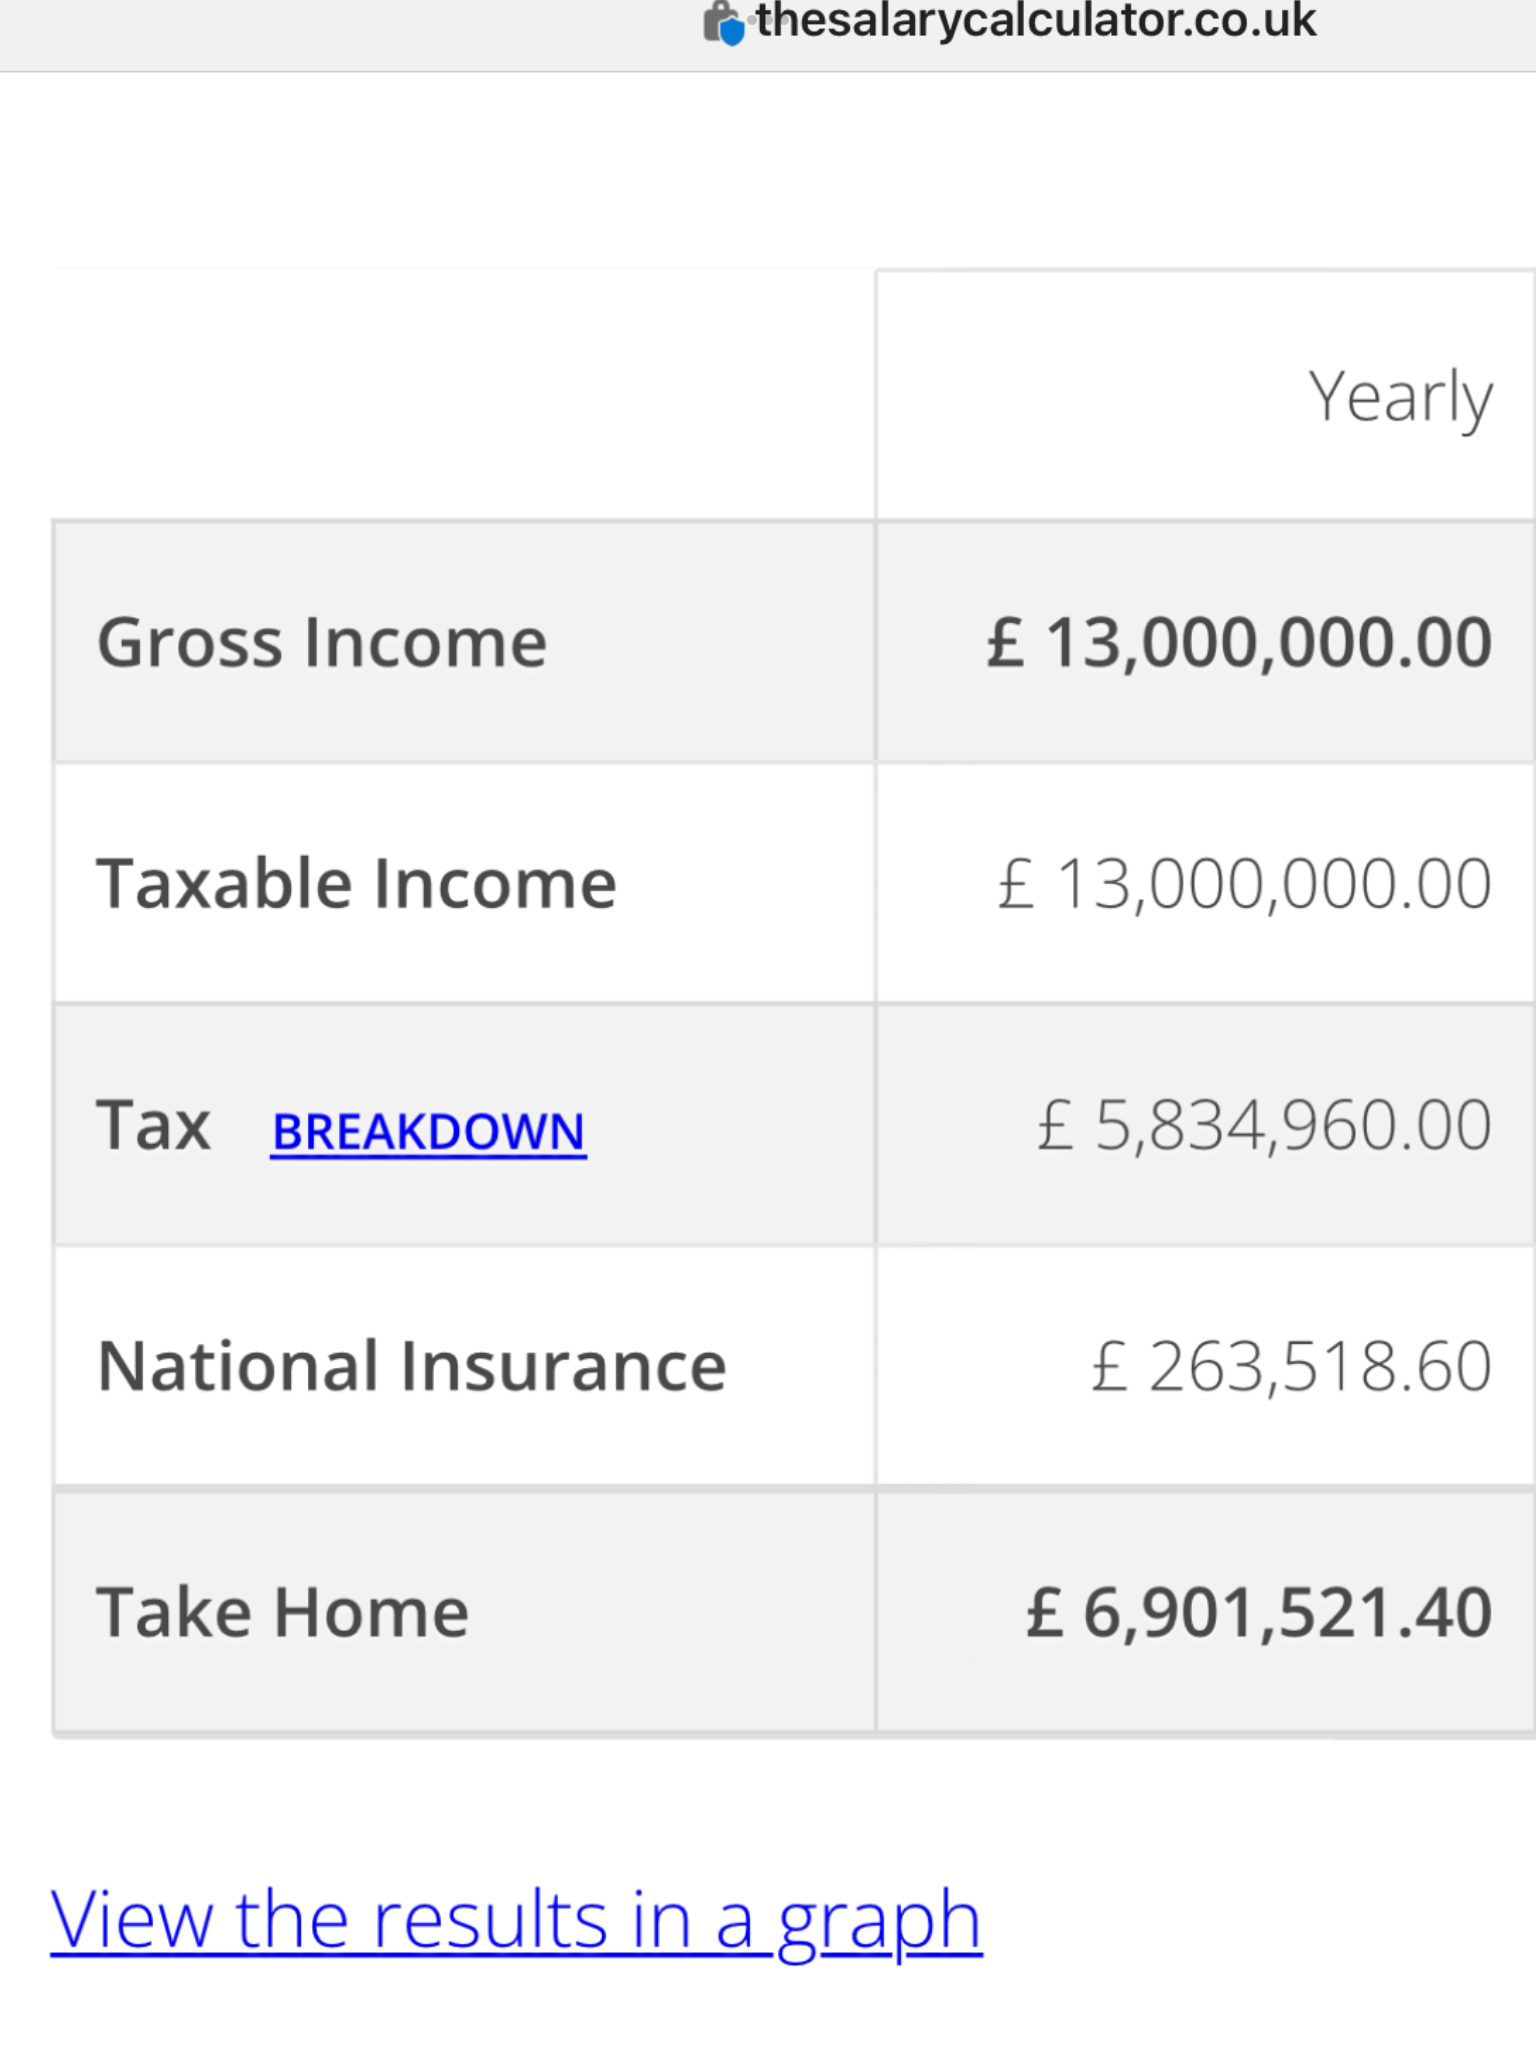Viewport: 1536px width, 2048px height.
Task: Open the tax BREAKDOWN link
Action: [x=428, y=1133]
